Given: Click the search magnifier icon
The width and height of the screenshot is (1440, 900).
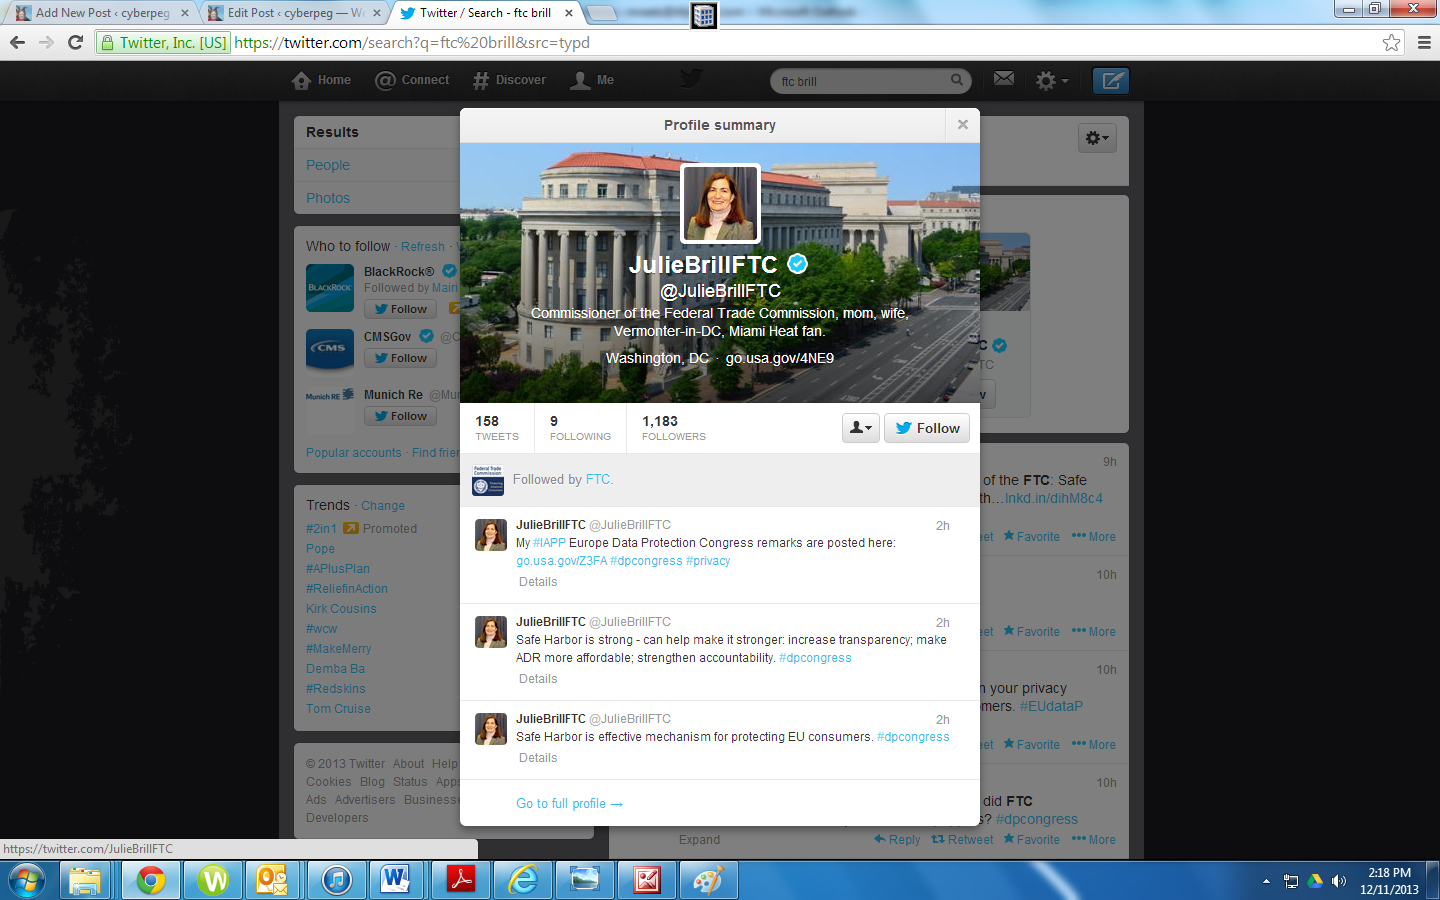Looking at the screenshot, I should [957, 80].
